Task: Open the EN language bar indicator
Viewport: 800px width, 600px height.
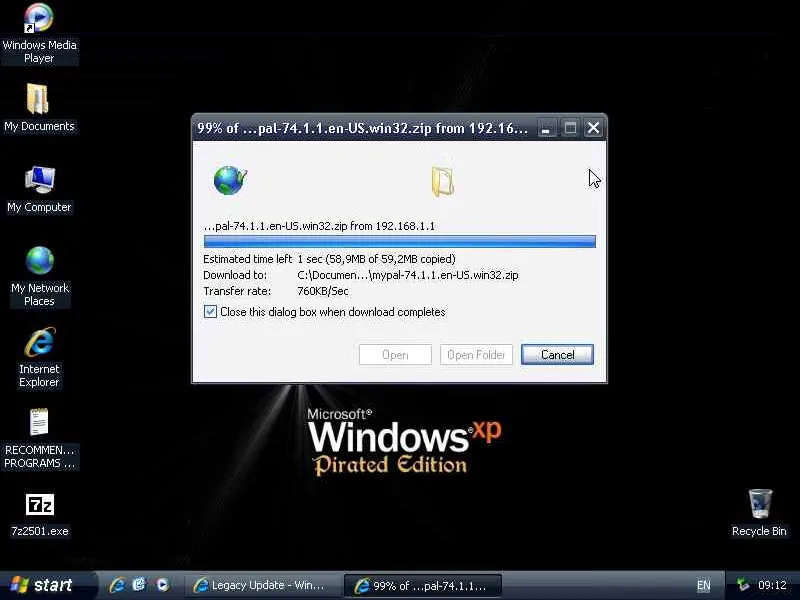Action: (704, 585)
